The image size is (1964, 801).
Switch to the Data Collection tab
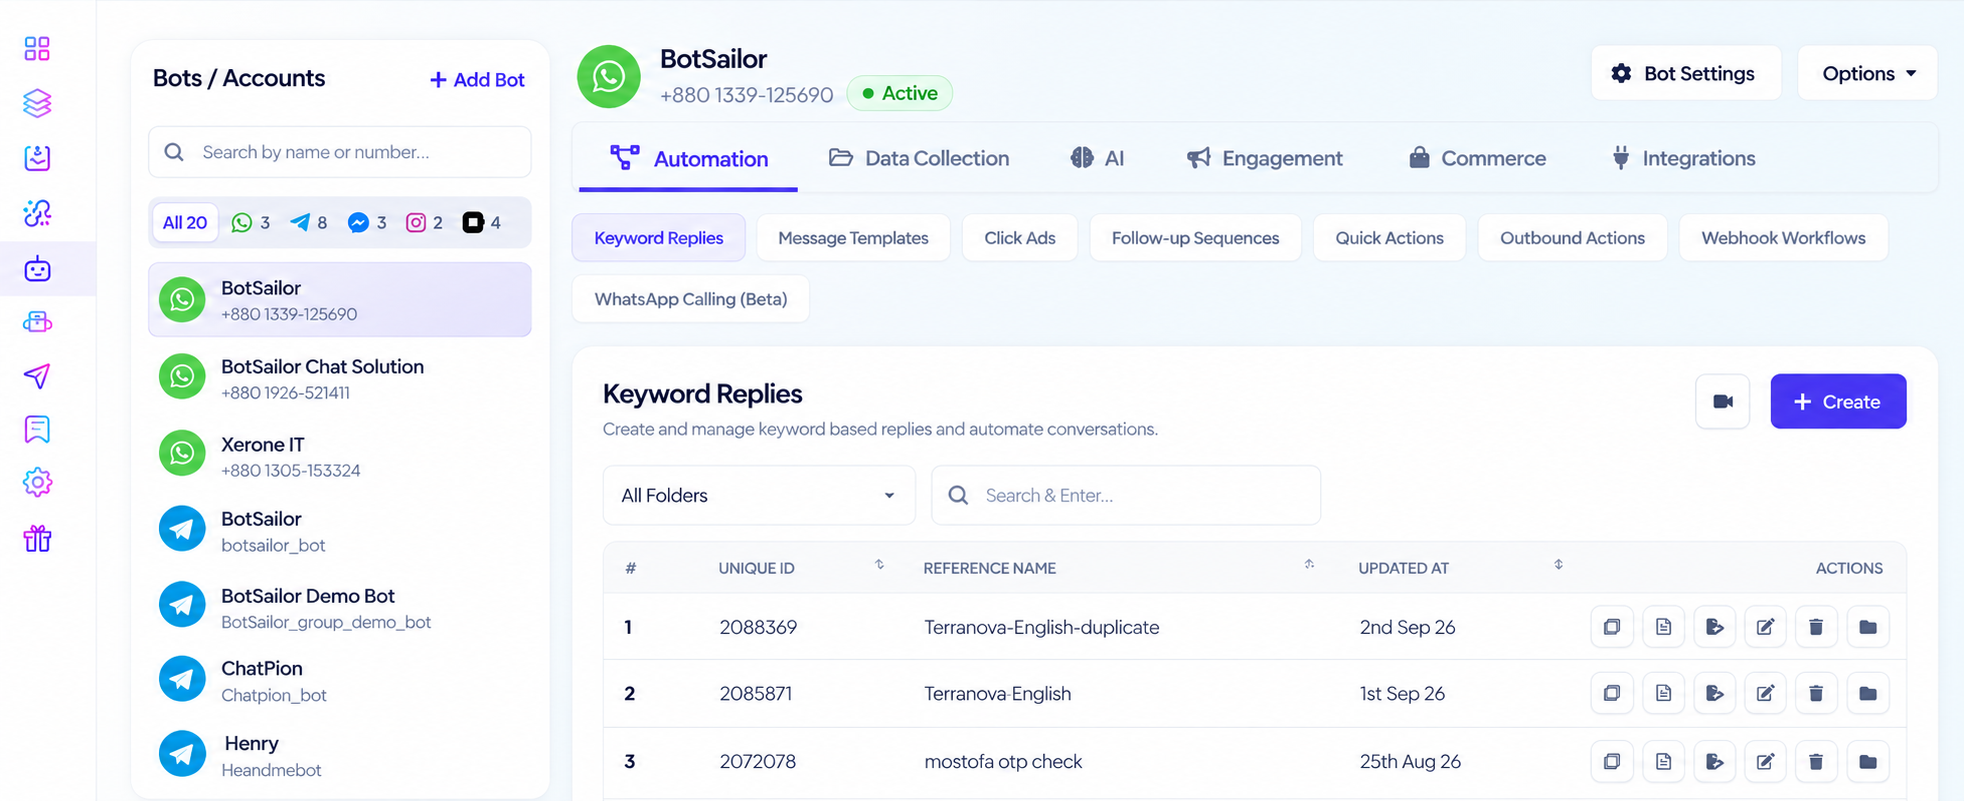point(919,158)
